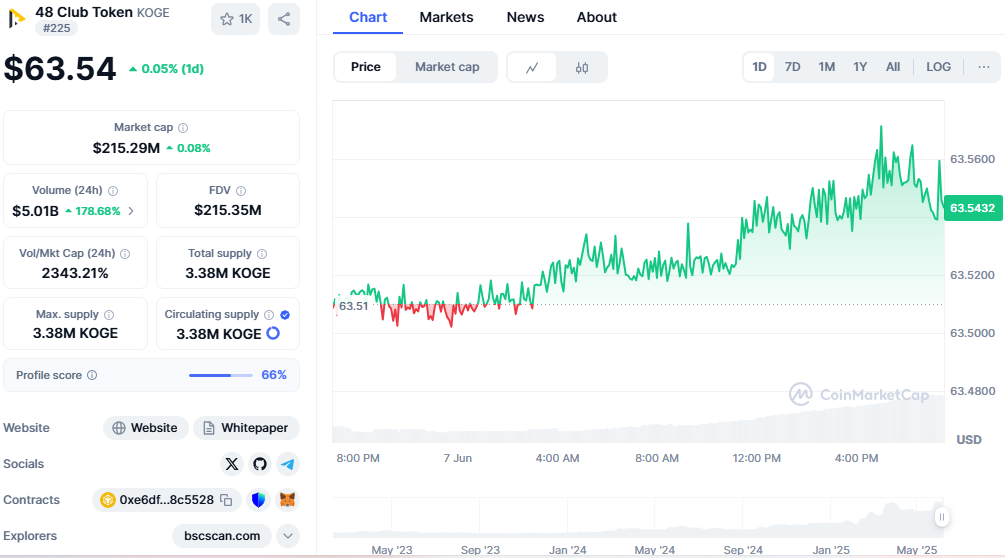Click the Max. supply info icon

point(109,315)
